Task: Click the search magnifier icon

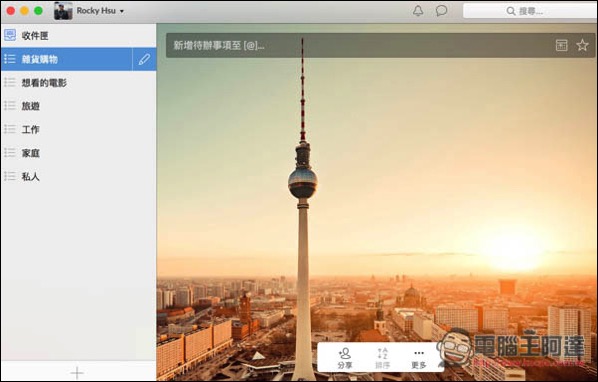Action: click(511, 11)
